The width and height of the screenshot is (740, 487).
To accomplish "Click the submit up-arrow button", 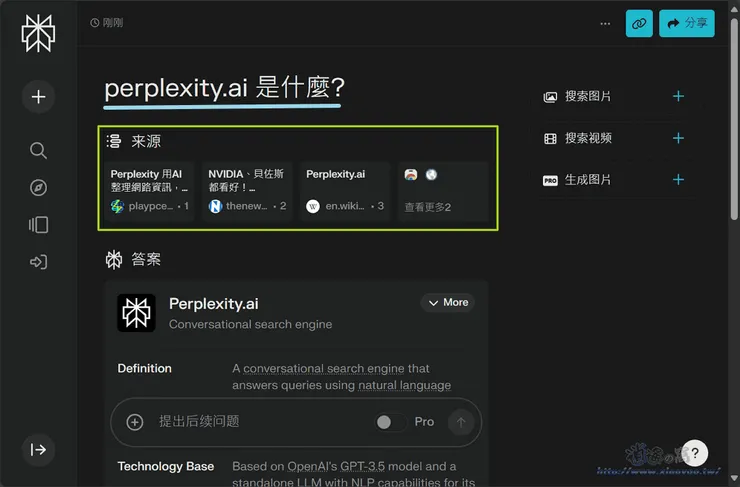I will tap(461, 422).
